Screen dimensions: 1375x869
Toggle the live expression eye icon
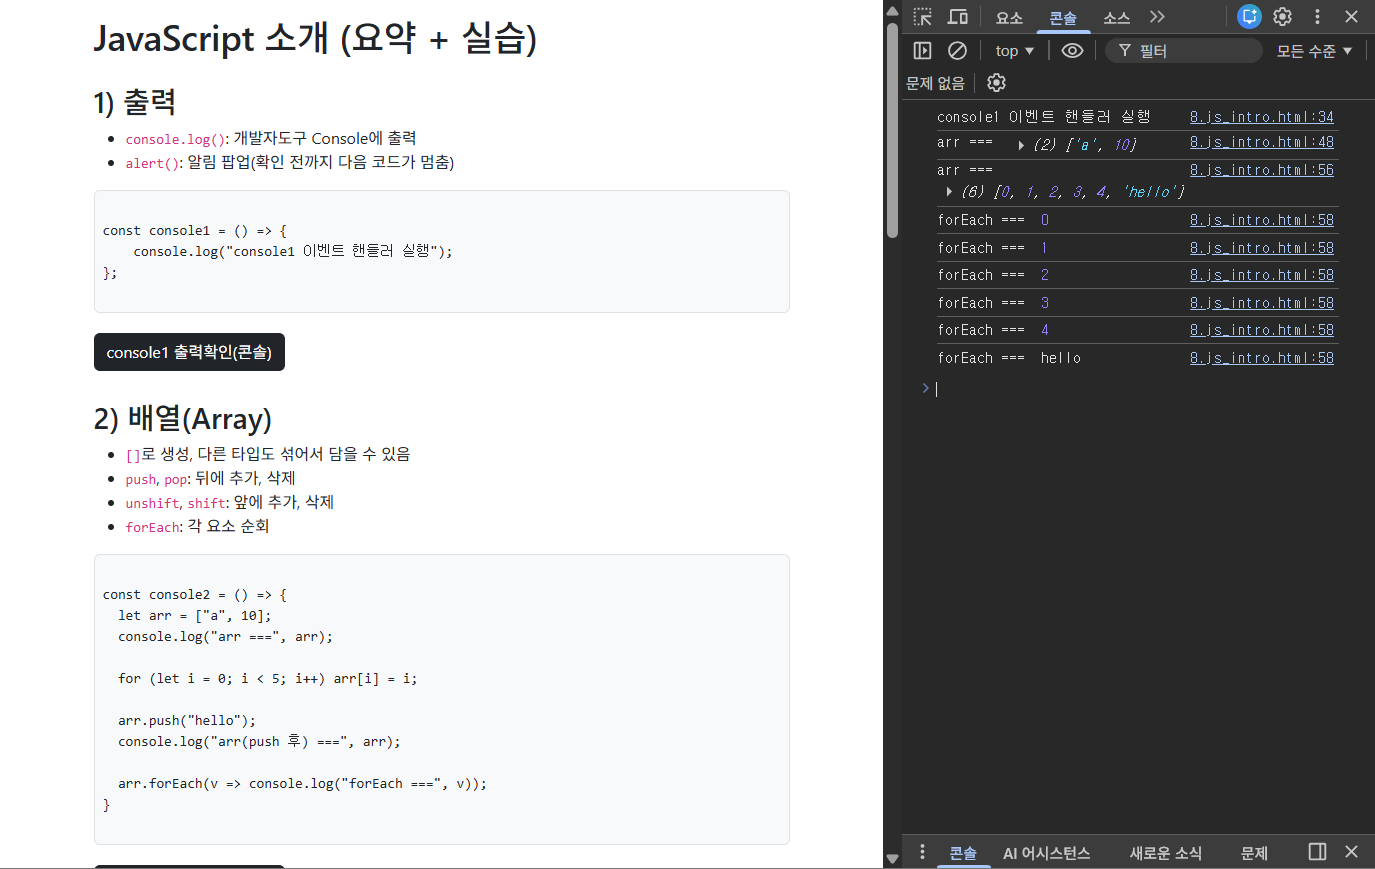pos(1072,50)
